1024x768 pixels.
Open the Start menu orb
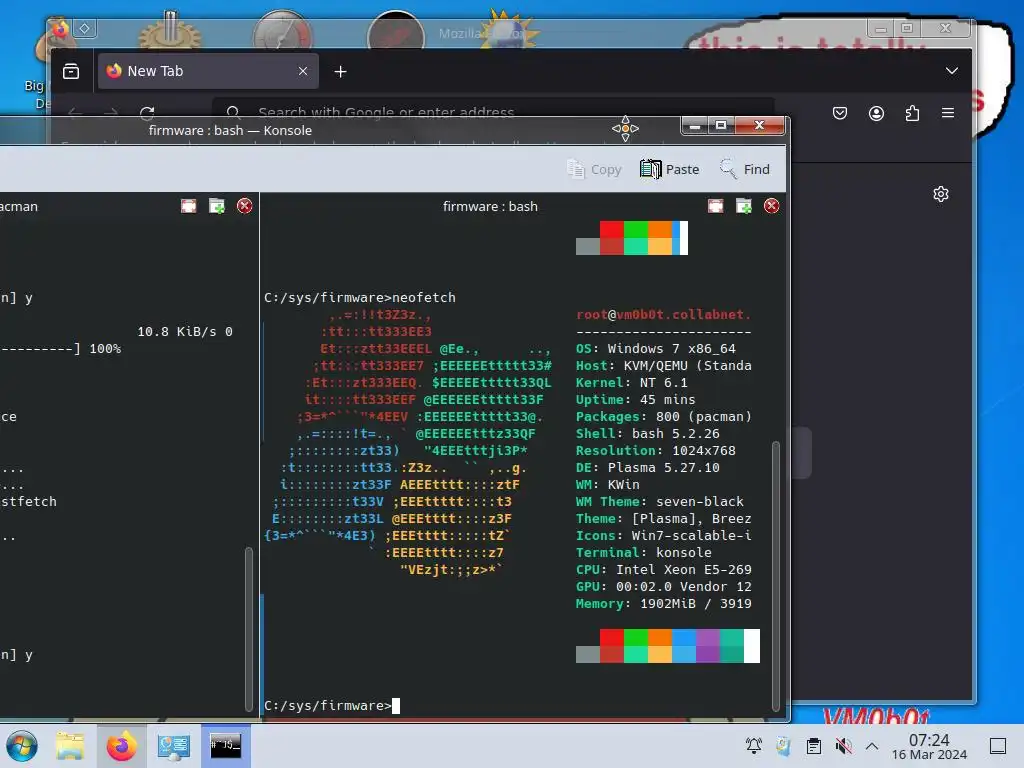tap(22, 746)
